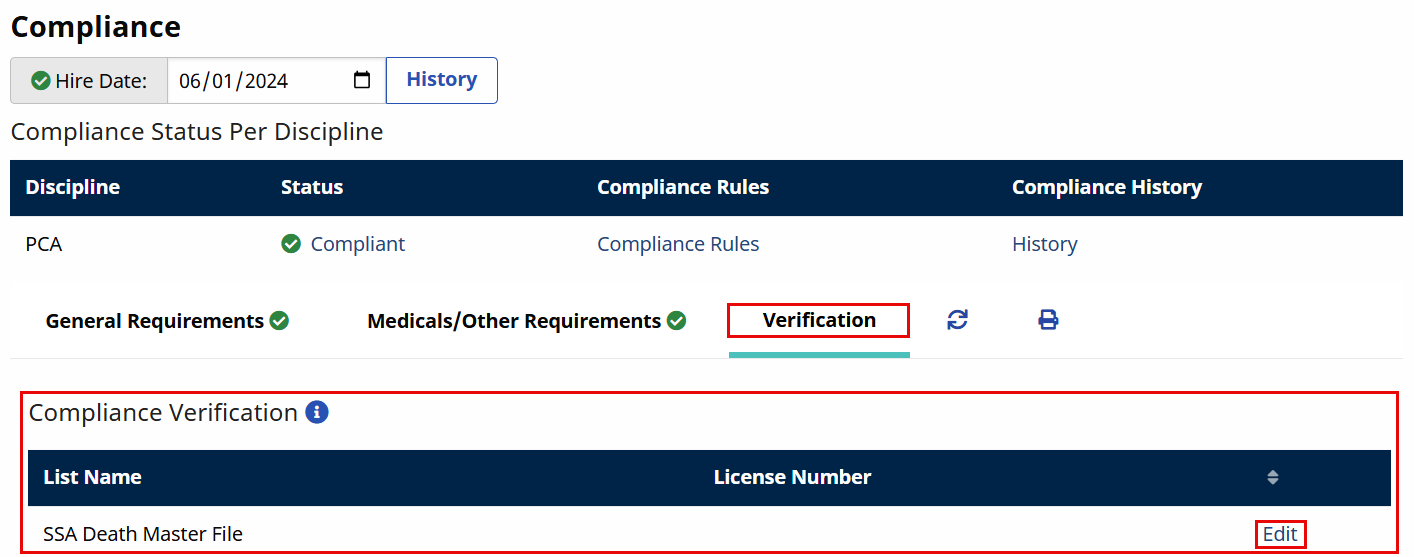Click Medicals/Other Requirements green check icon
Image resolution: width=1414 pixels, height=557 pixels.
point(676,321)
